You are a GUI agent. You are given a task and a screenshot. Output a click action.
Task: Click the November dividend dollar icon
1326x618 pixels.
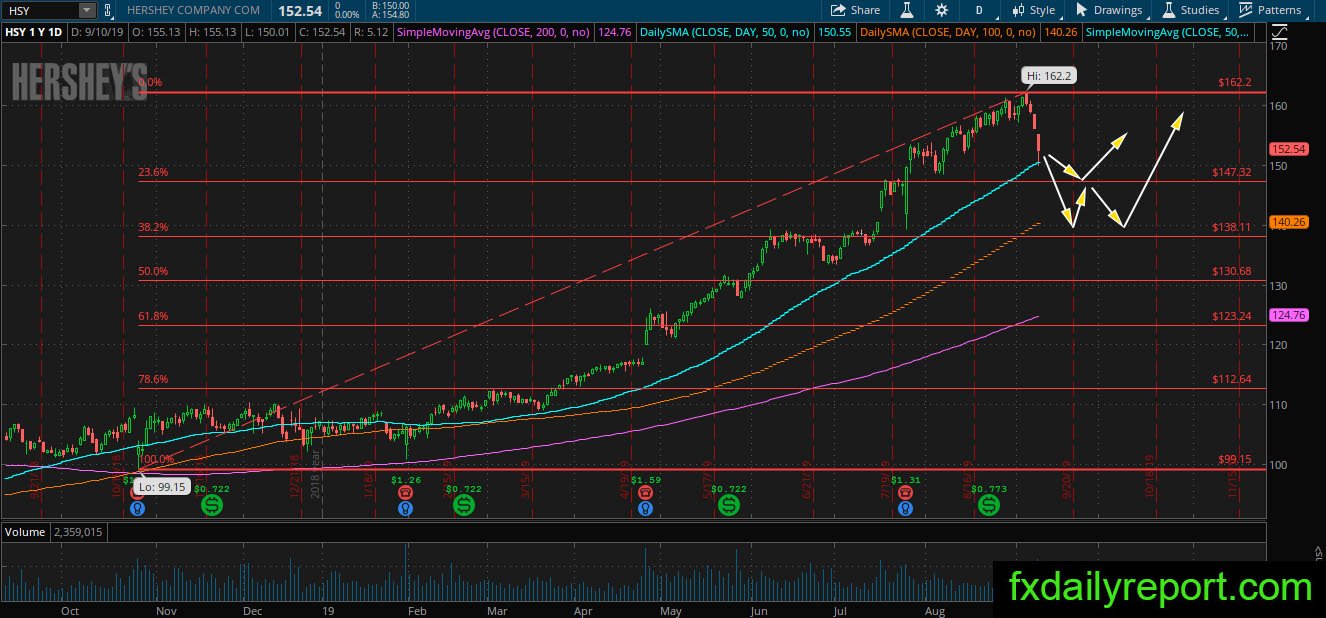coord(212,505)
